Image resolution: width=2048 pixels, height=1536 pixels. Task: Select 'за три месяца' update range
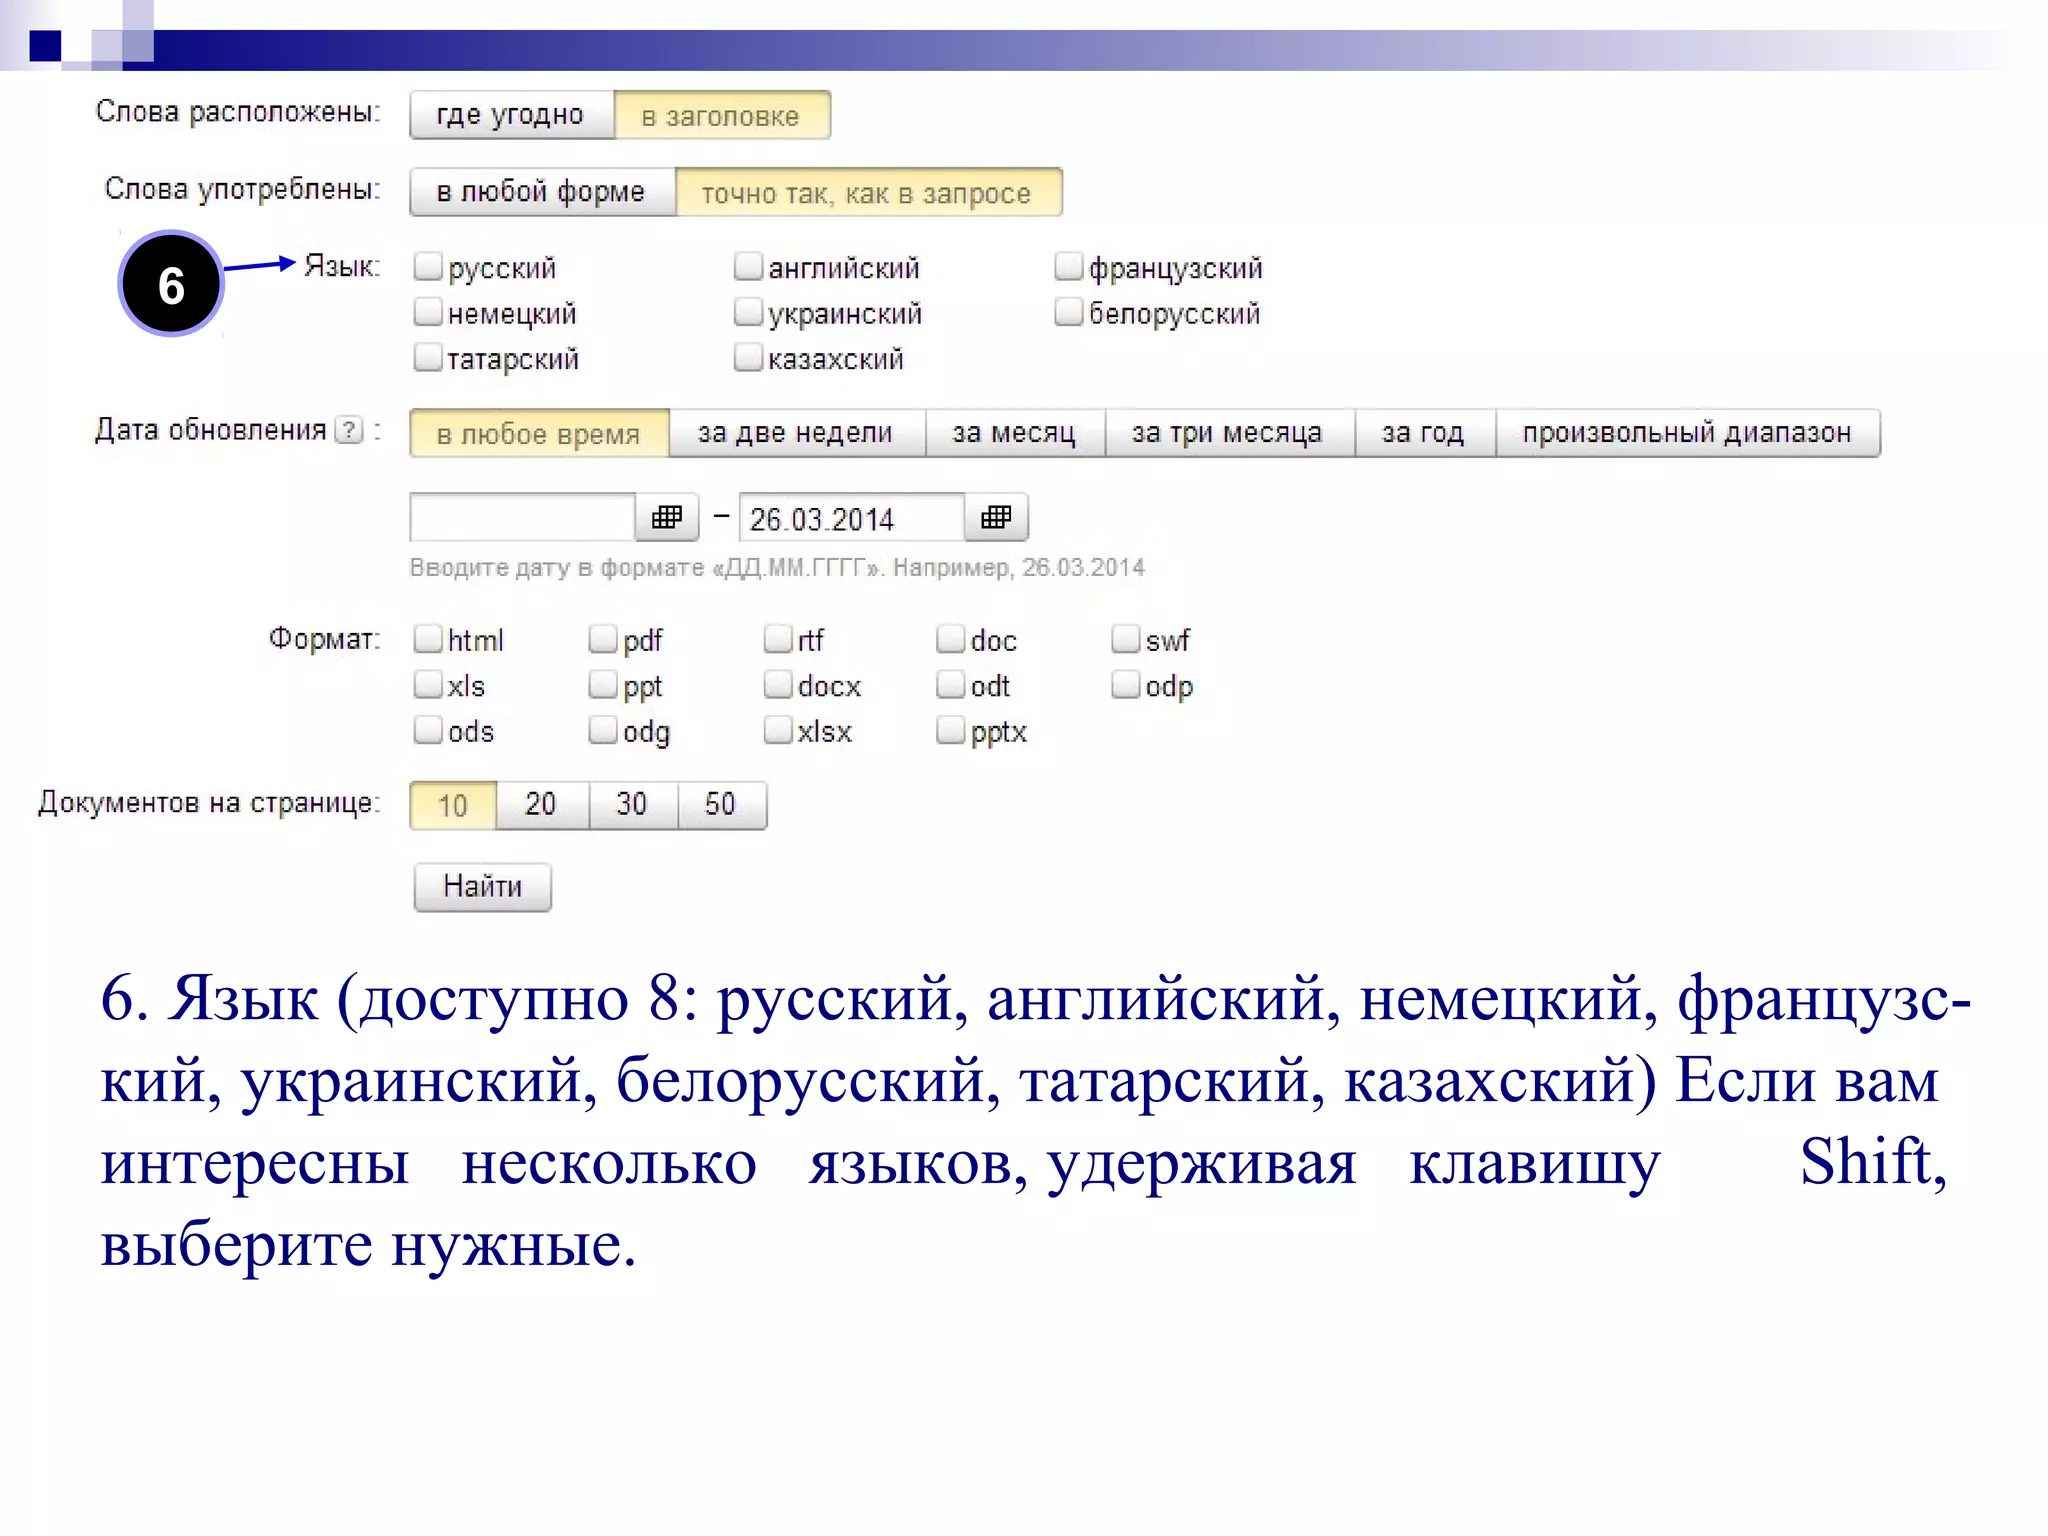1229,433
